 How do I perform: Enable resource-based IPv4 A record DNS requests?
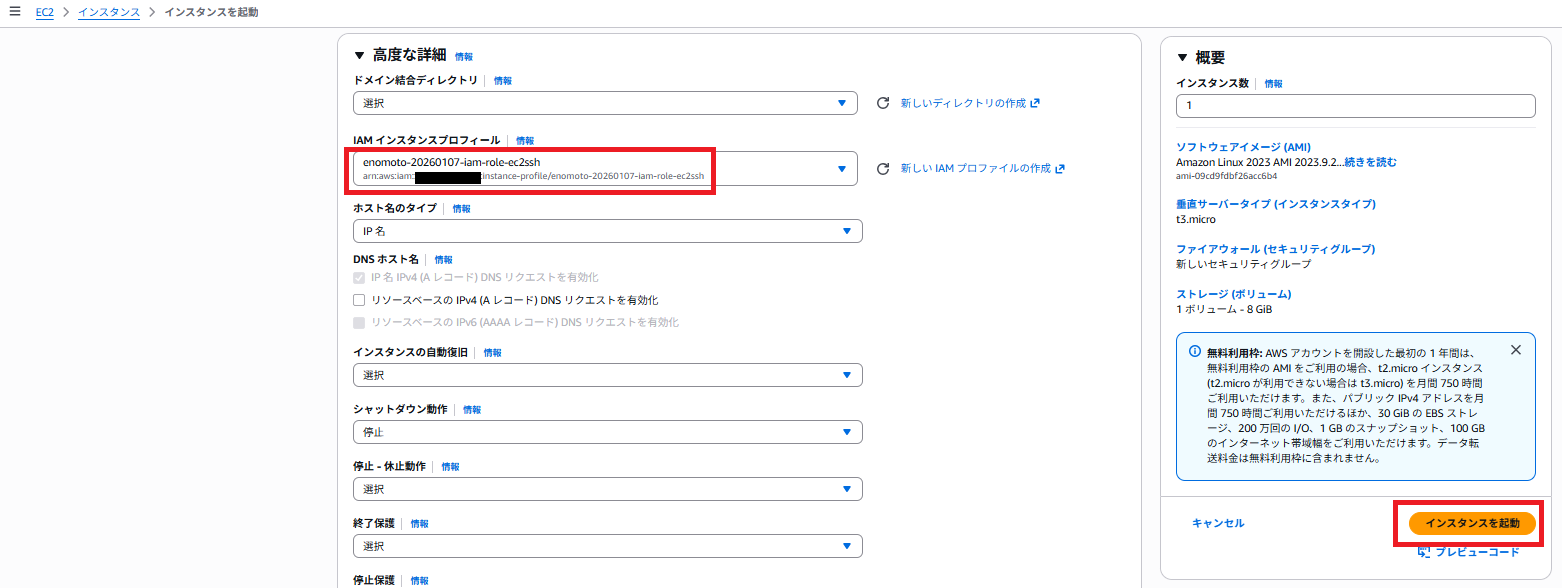360,300
